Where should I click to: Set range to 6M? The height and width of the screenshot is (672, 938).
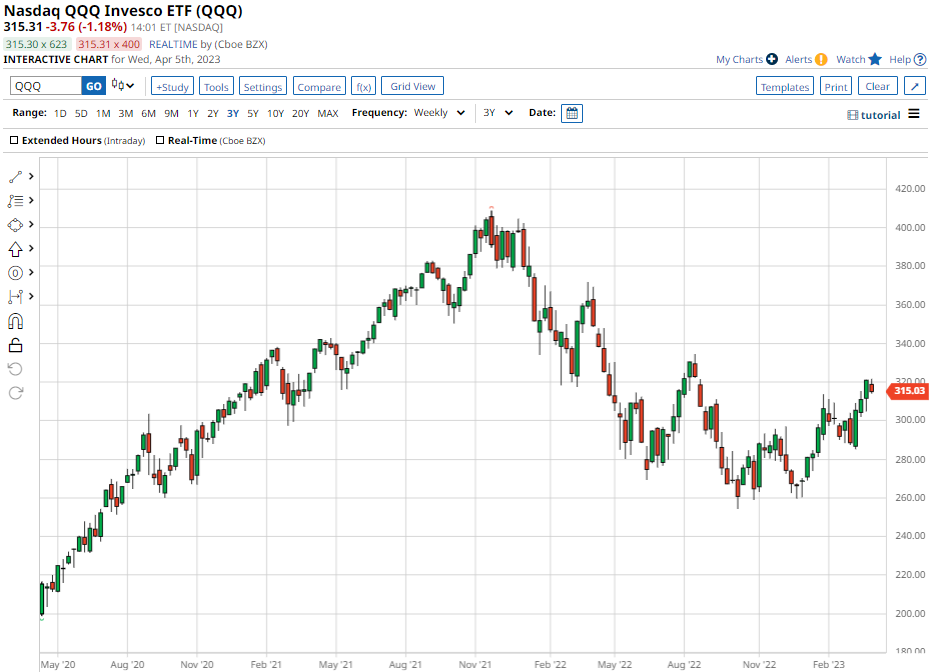(148, 113)
